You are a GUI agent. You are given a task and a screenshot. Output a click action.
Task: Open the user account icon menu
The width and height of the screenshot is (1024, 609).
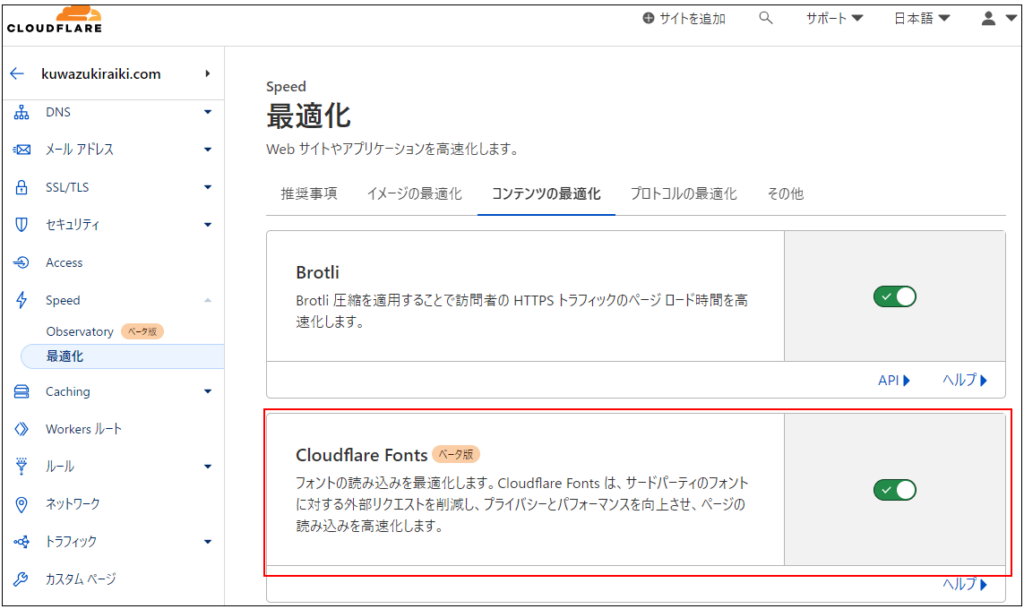[997, 18]
